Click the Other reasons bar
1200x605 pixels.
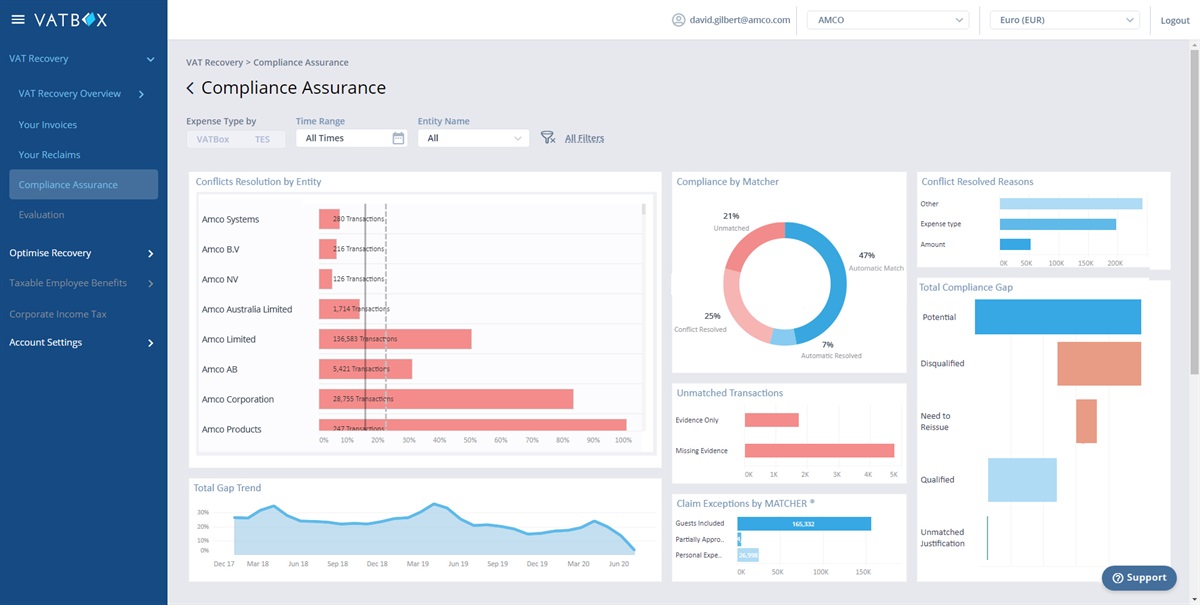(x=1071, y=204)
